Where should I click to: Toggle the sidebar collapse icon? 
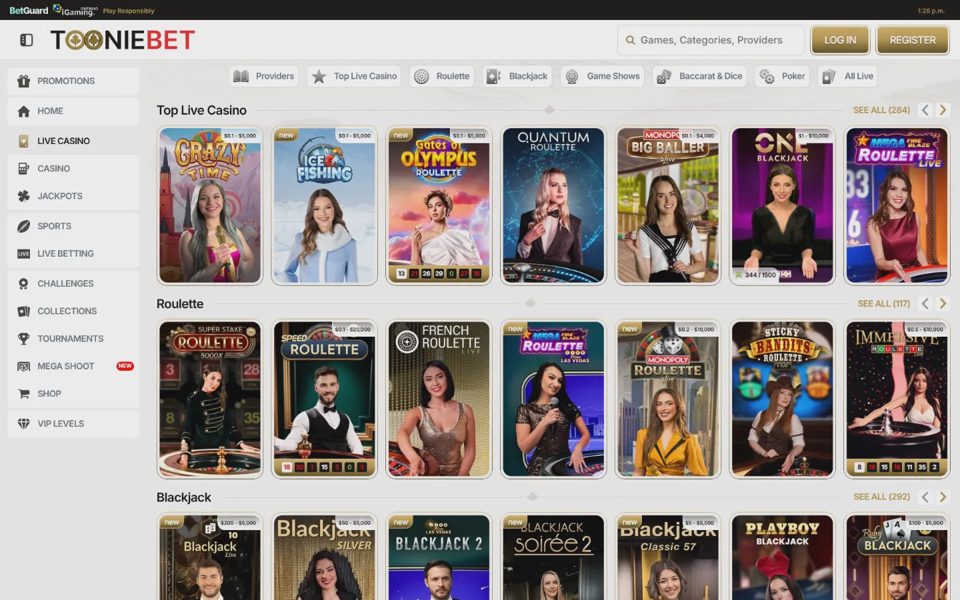[26, 40]
